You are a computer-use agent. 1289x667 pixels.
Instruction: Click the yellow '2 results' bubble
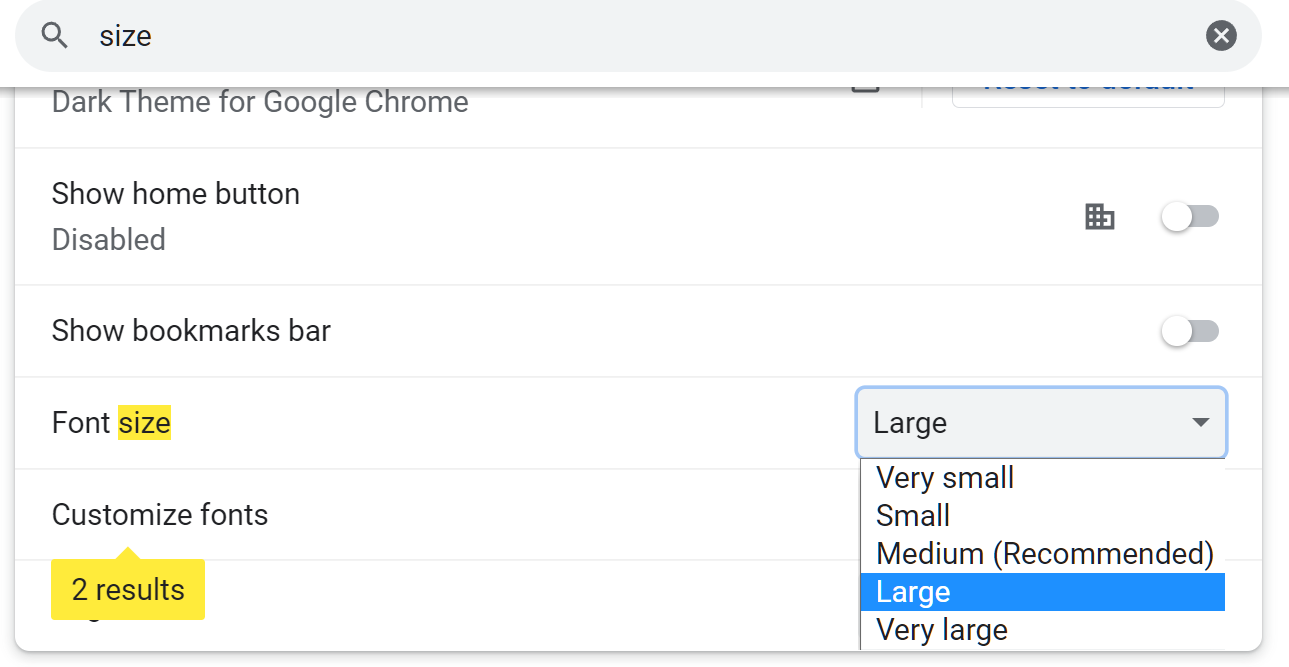128,590
